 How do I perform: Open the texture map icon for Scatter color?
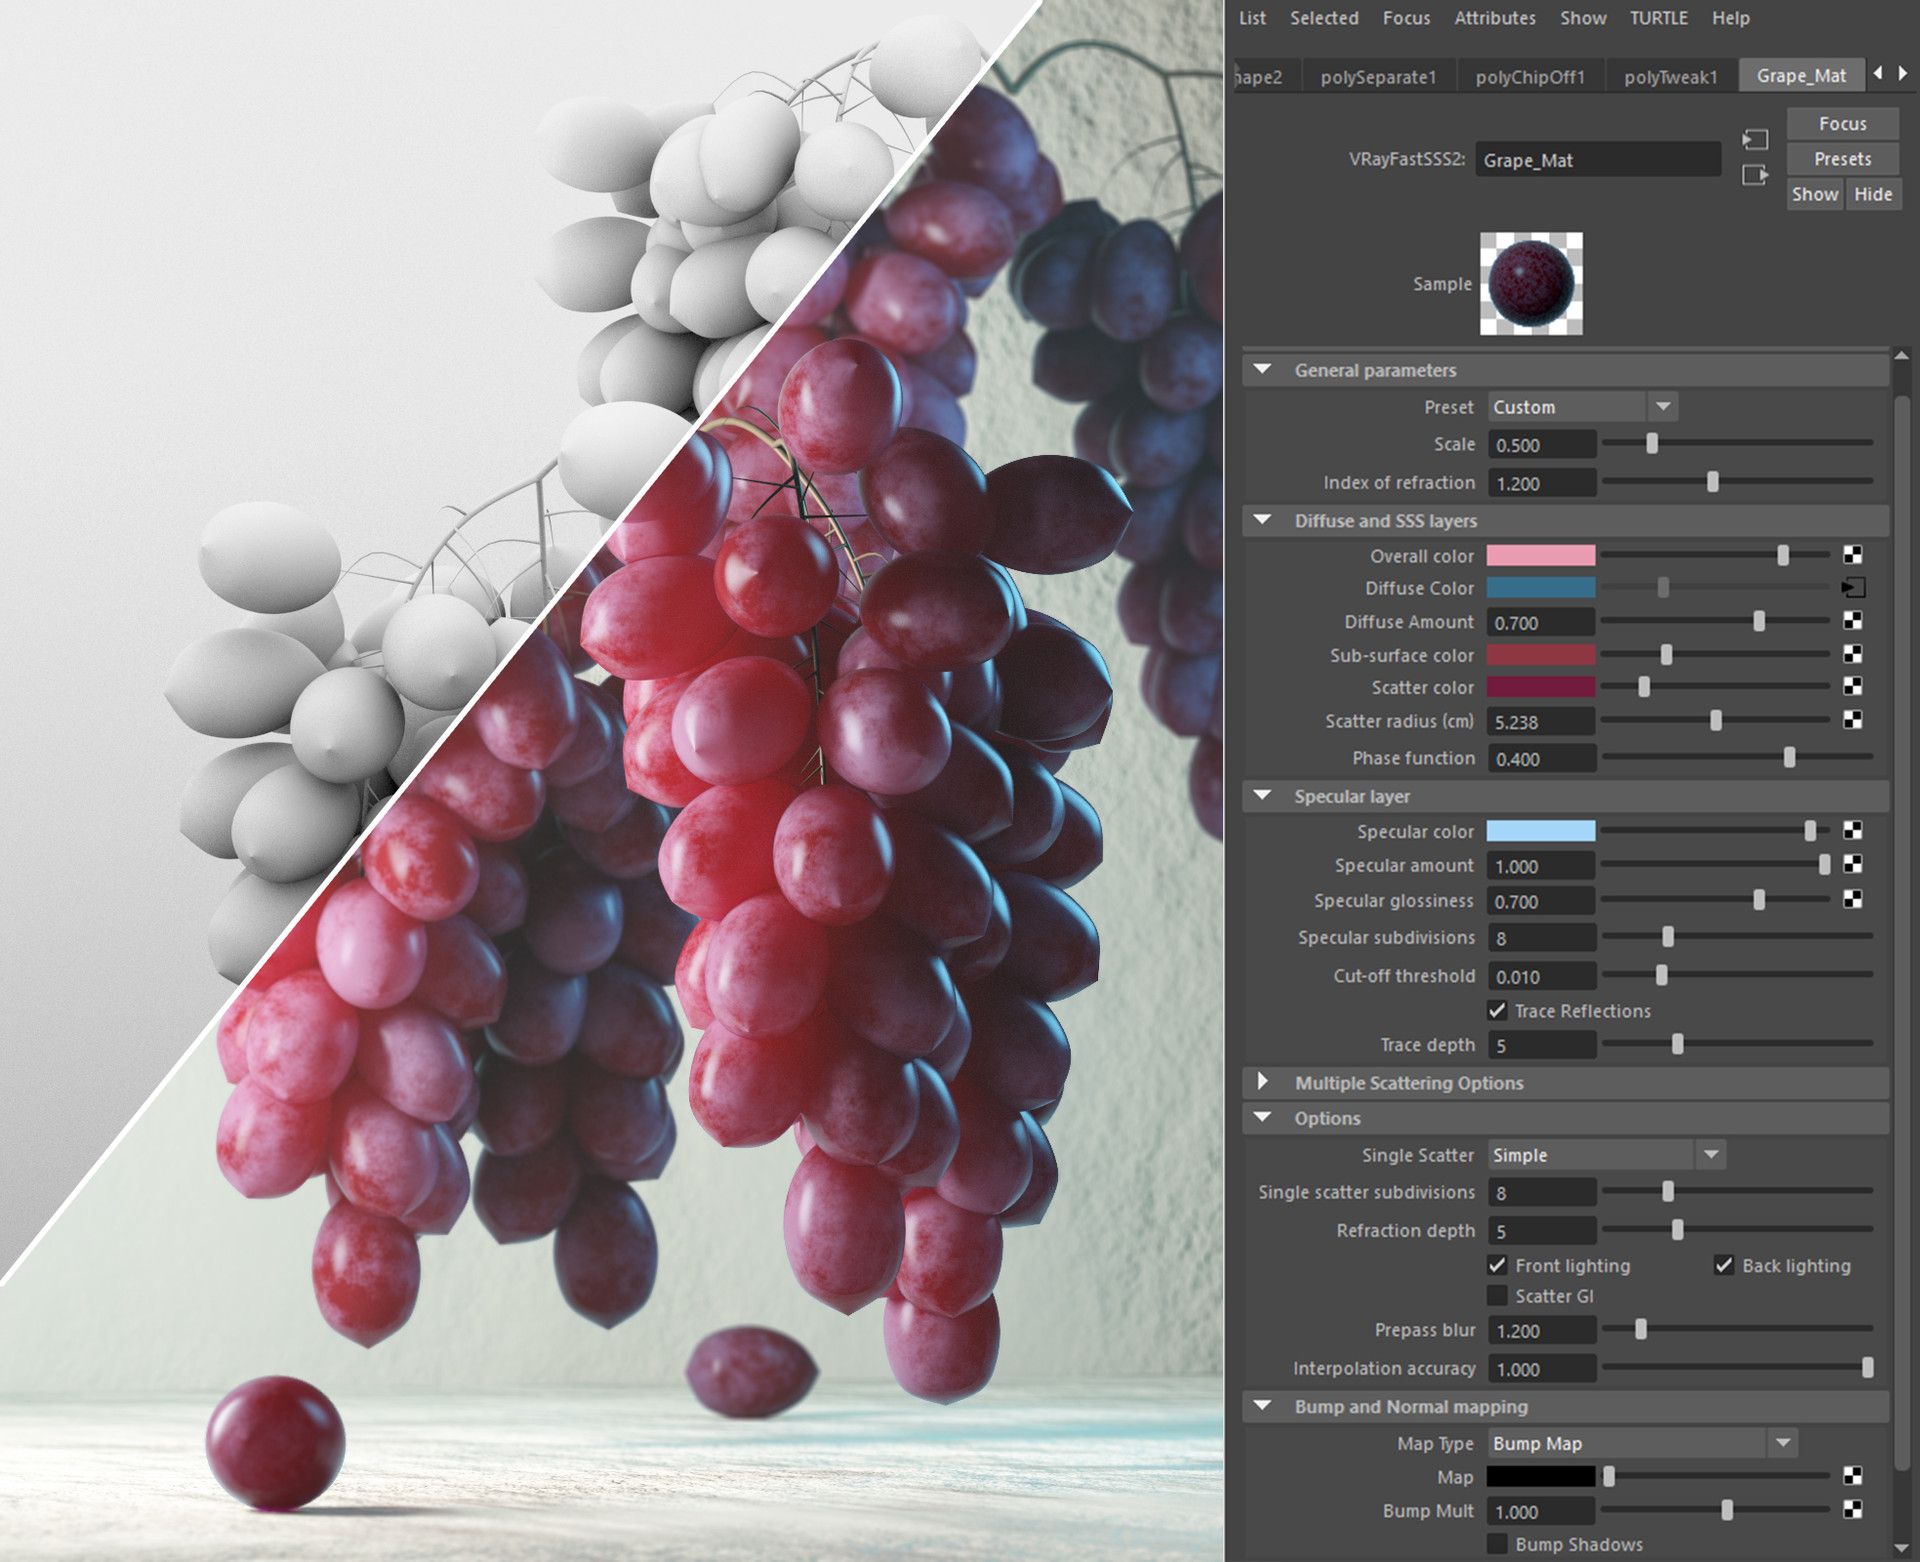1852,688
